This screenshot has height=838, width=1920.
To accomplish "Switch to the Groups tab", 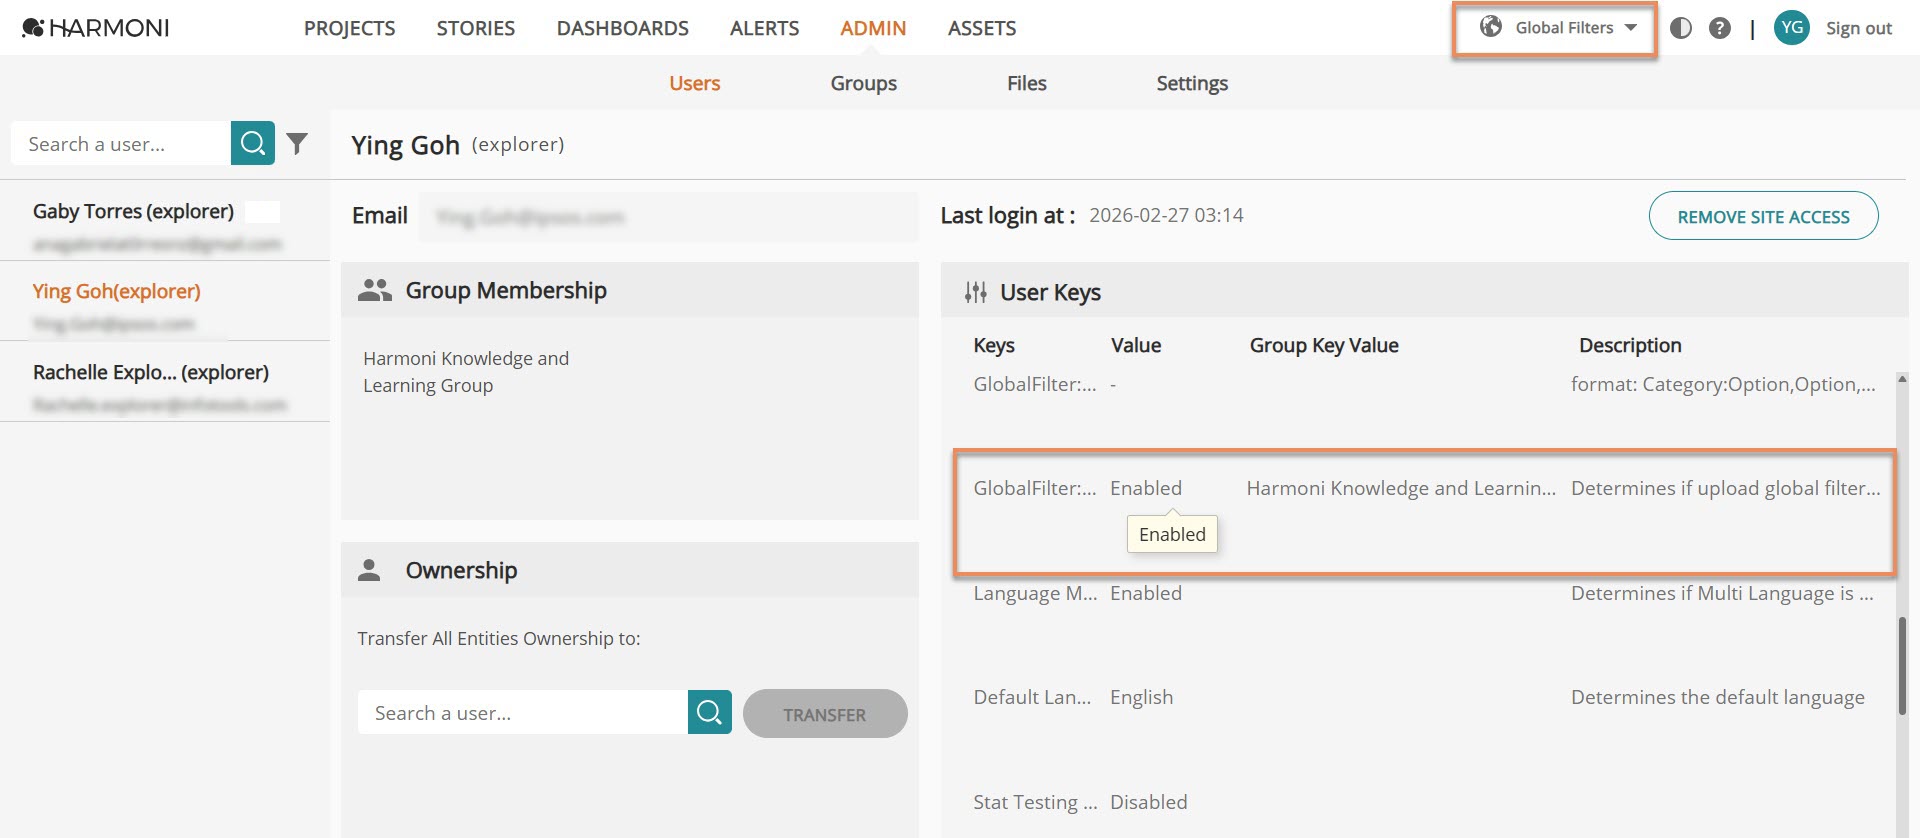I will tap(864, 83).
